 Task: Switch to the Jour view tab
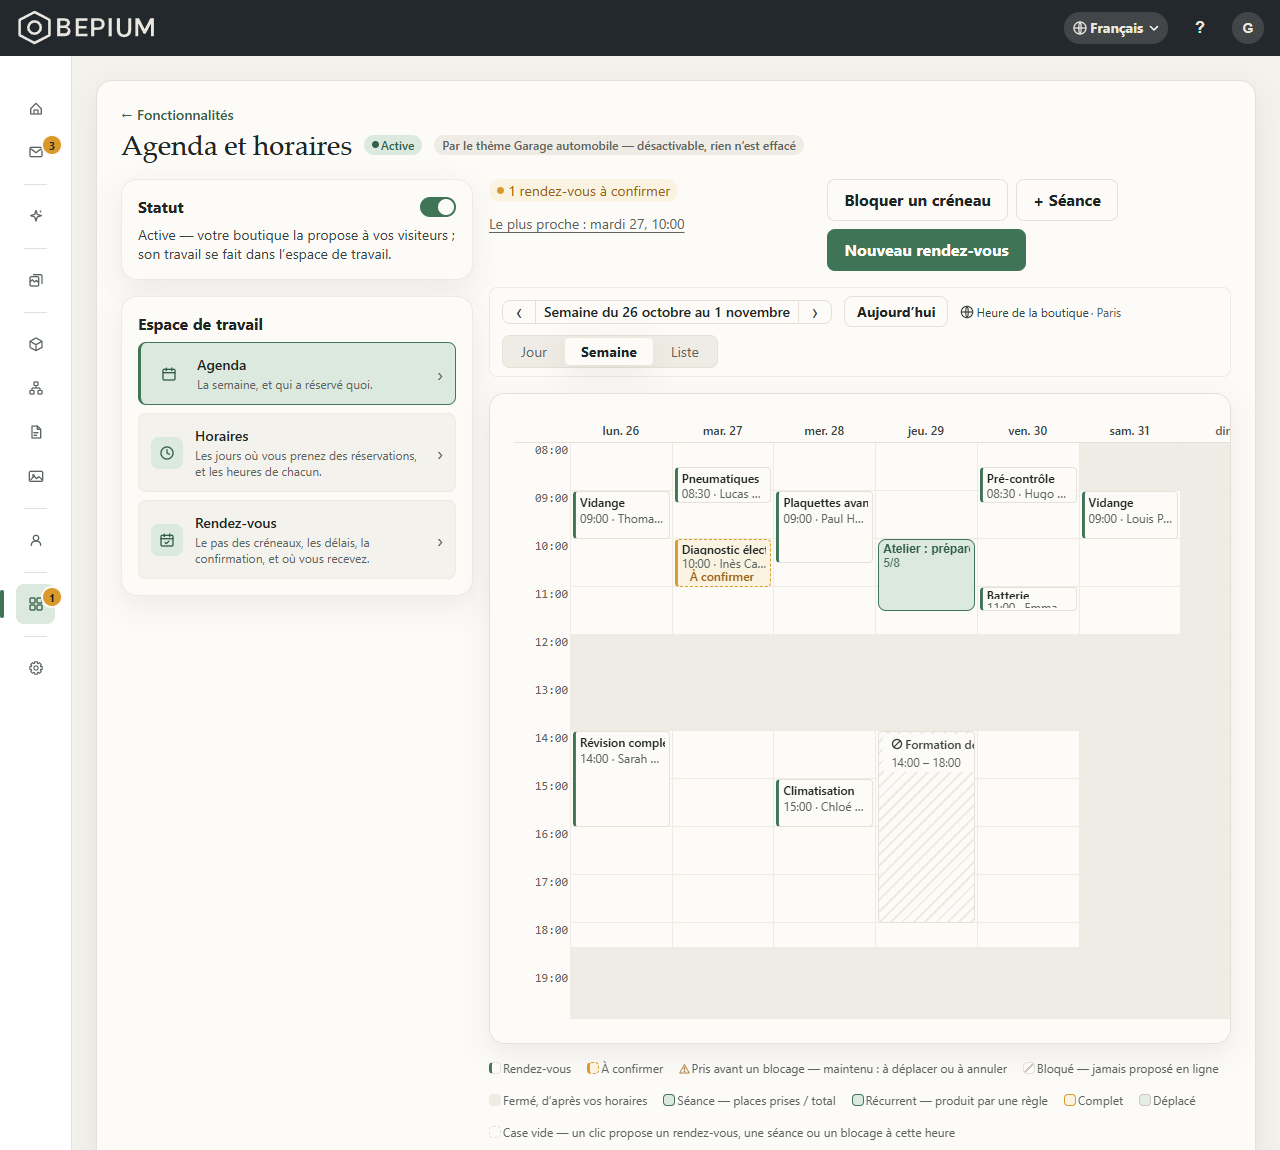(534, 352)
